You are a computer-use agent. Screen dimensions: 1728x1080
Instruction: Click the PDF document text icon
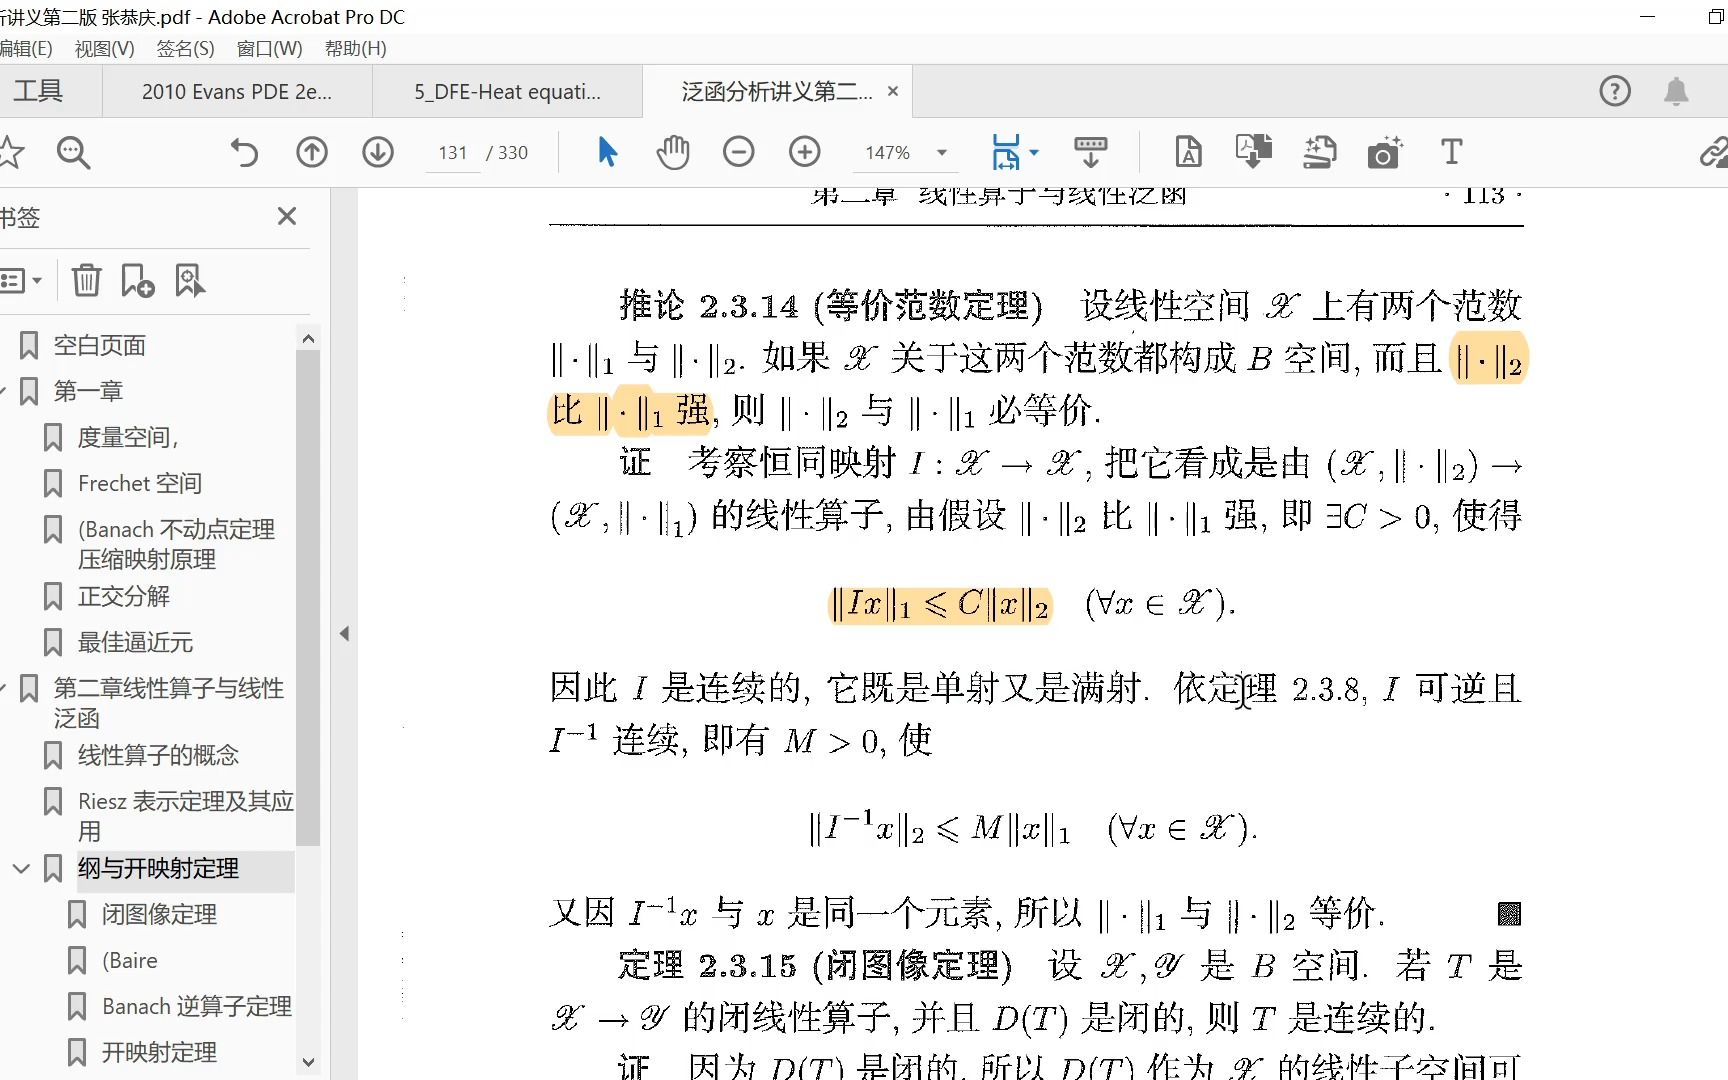1189,153
